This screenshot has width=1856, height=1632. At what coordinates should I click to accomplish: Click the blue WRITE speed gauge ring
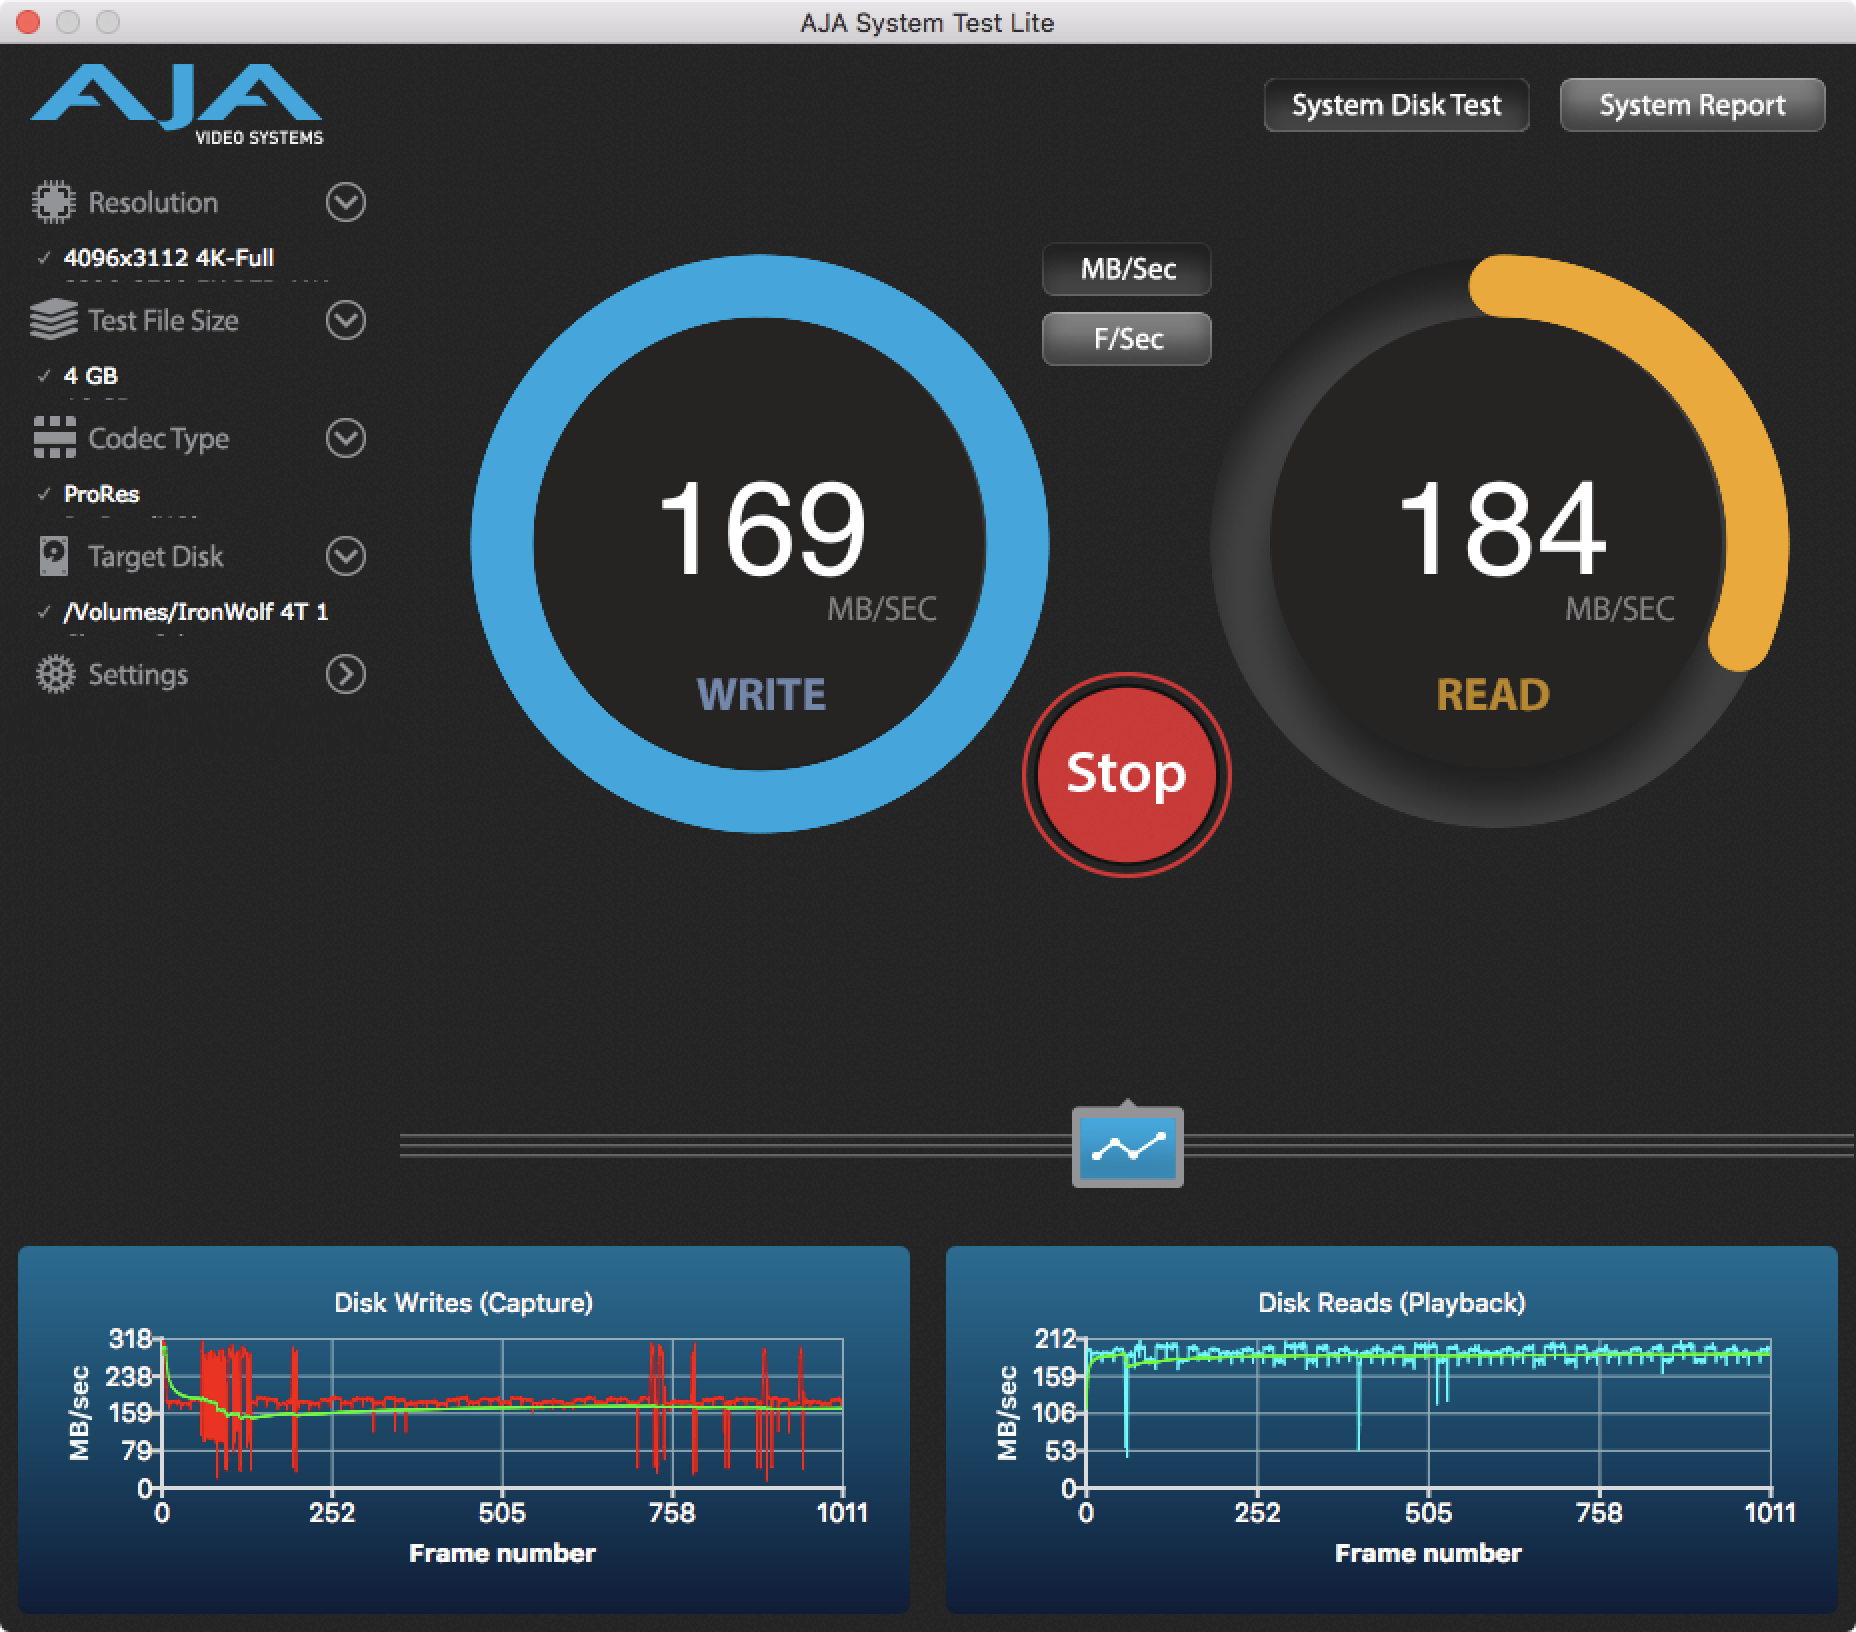(502, 545)
